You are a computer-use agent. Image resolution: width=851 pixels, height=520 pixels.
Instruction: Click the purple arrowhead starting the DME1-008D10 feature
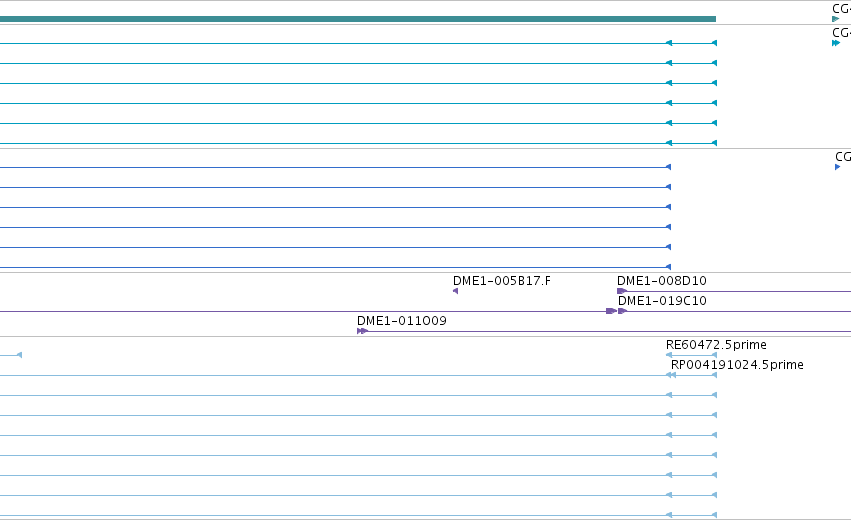(622, 291)
